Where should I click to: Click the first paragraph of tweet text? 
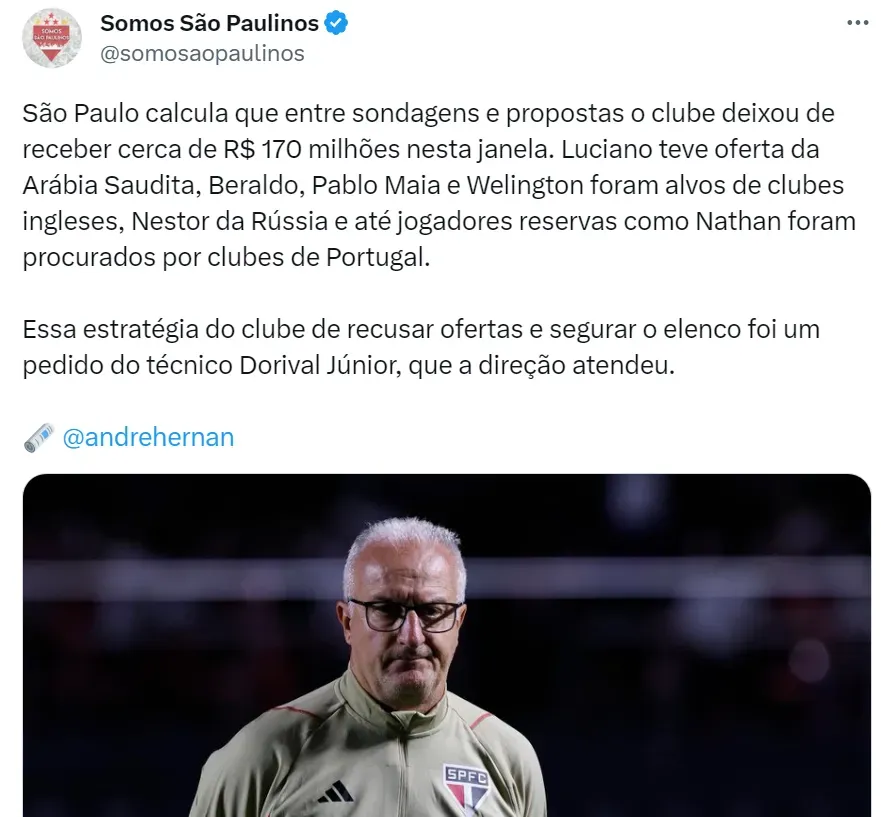coord(439,185)
